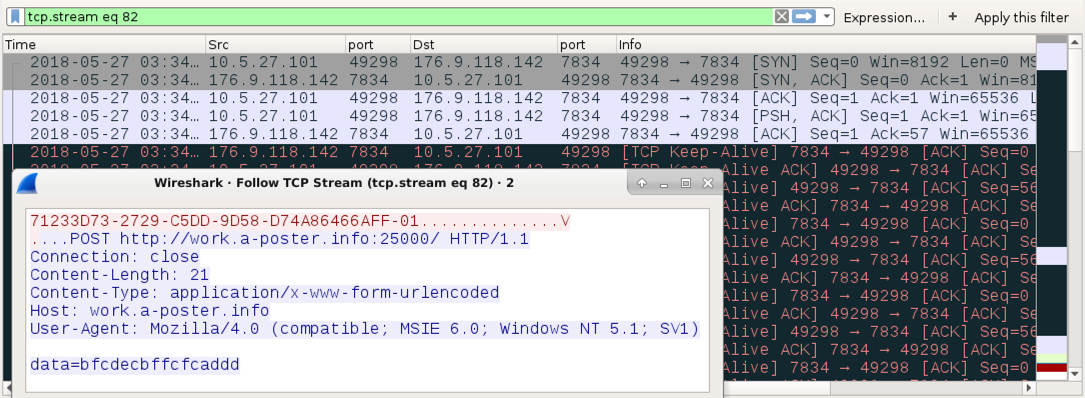Sort packets by the Src column header
1085x398 pixels.
tap(275, 44)
